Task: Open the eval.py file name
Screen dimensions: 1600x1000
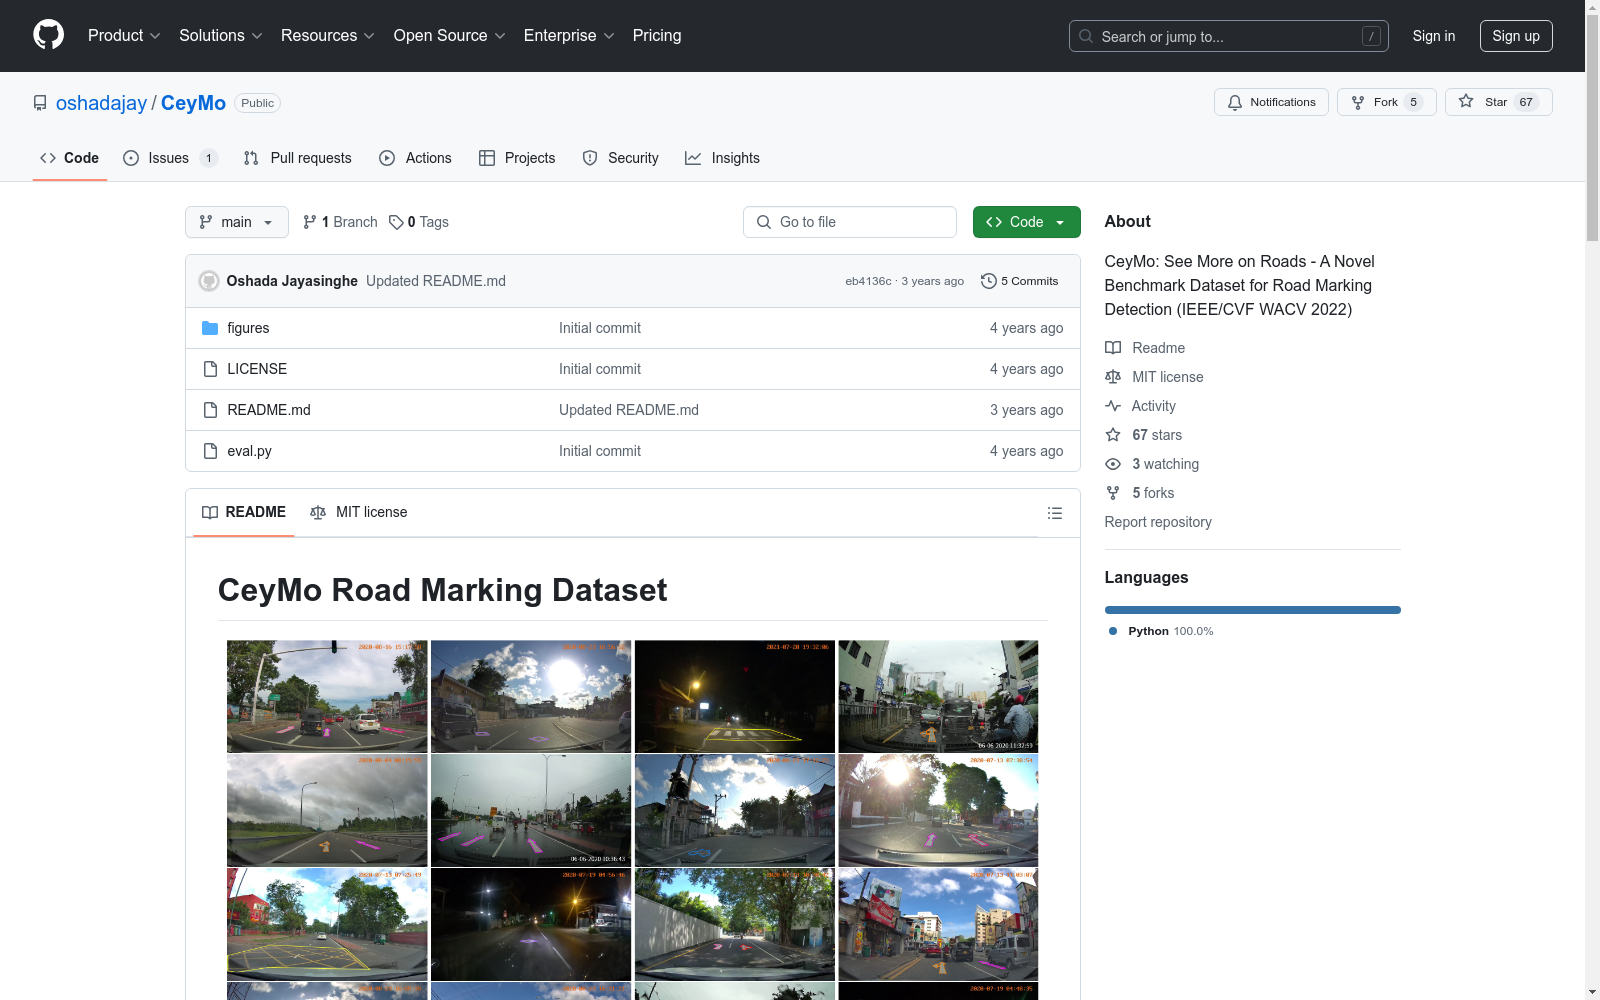Action: pyautogui.click(x=249, y=451)
